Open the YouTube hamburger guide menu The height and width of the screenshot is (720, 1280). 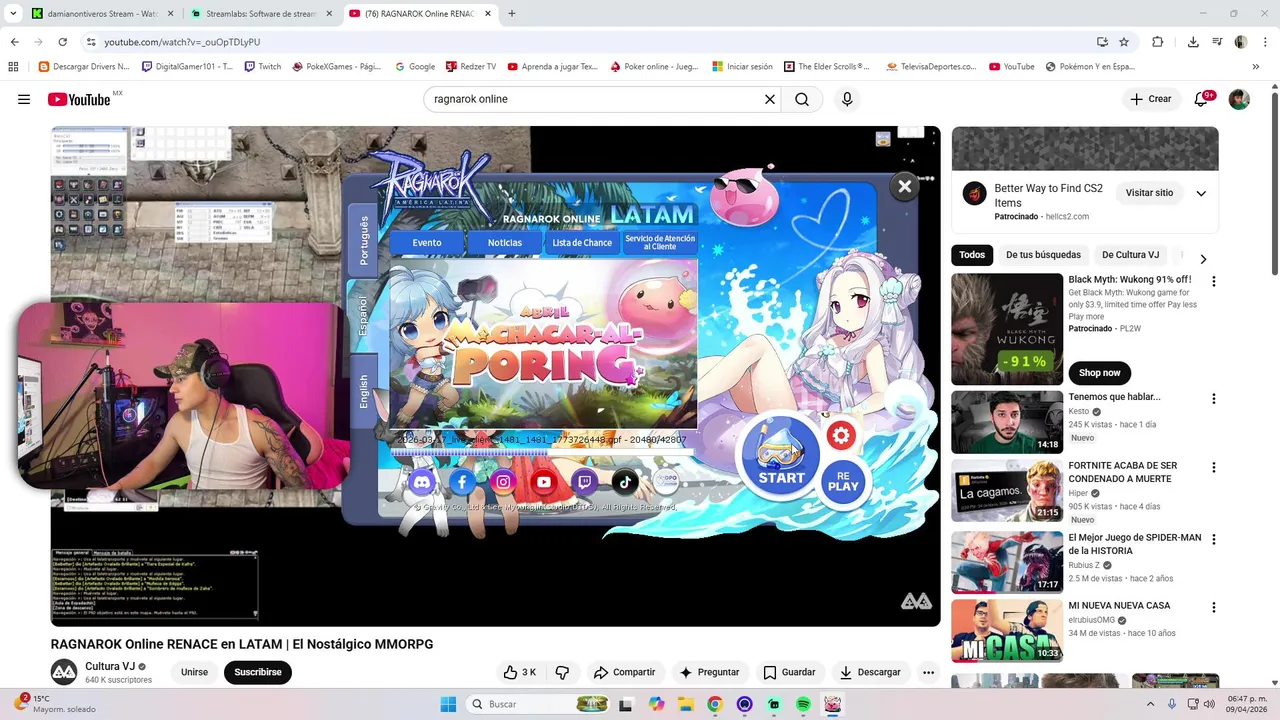tap(24, 99)
